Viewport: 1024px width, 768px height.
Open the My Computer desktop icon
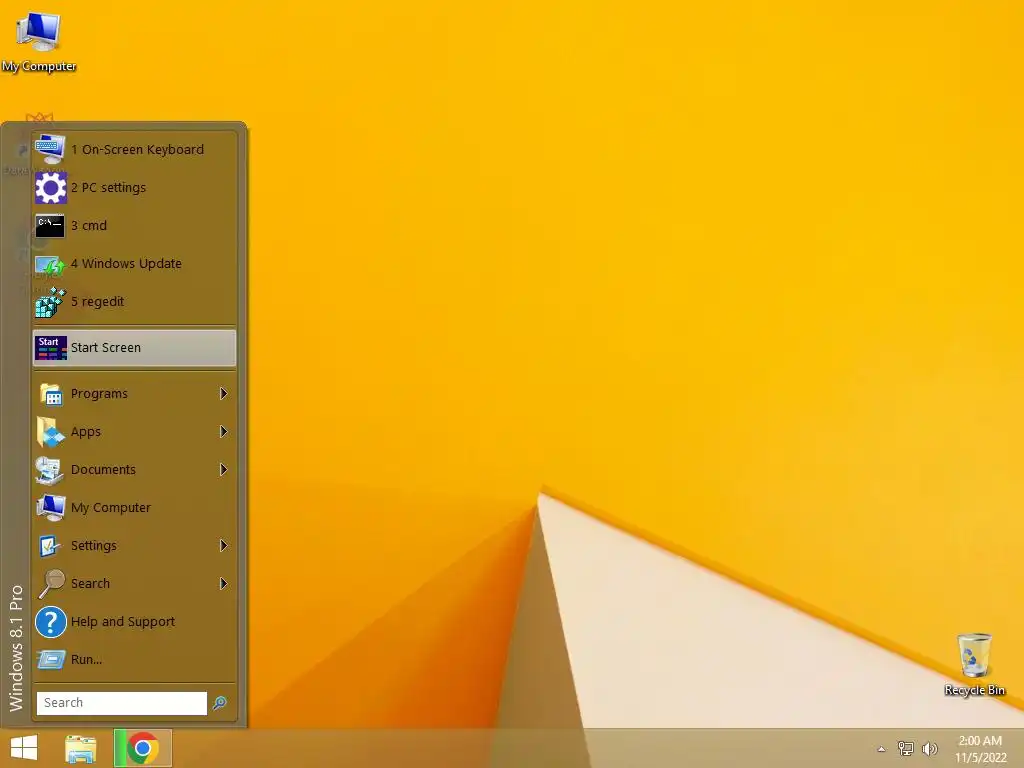(39, 40)
